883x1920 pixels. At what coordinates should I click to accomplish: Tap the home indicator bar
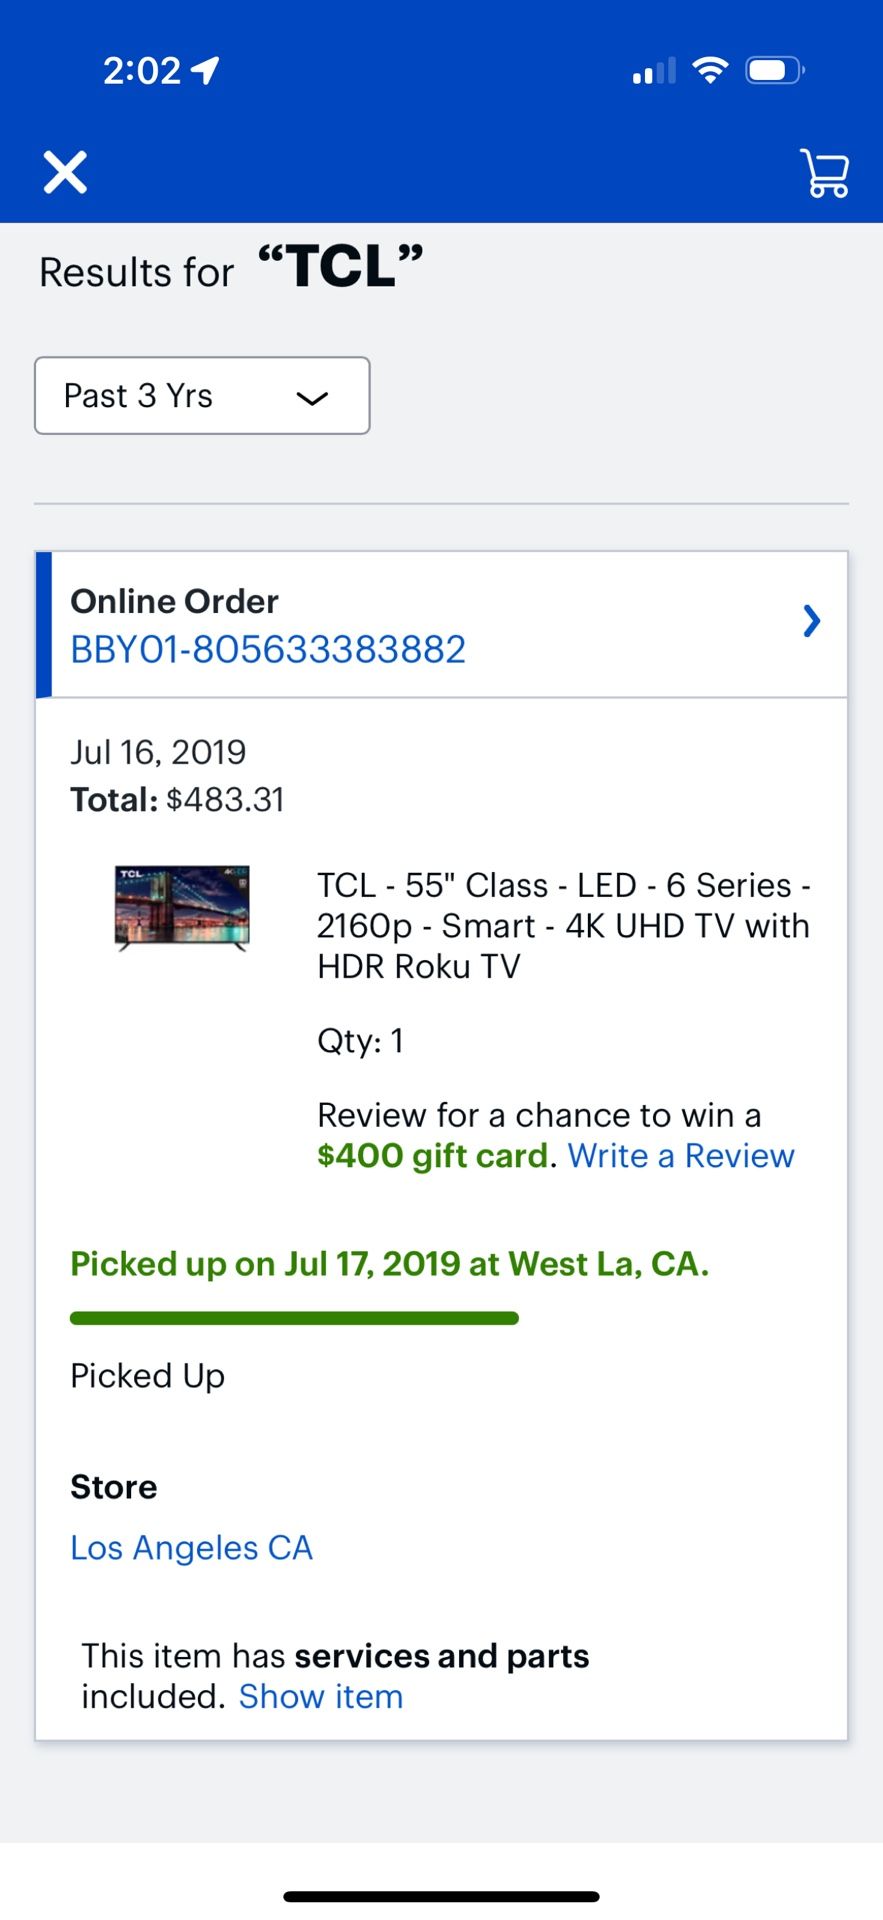click(441, 1896)
